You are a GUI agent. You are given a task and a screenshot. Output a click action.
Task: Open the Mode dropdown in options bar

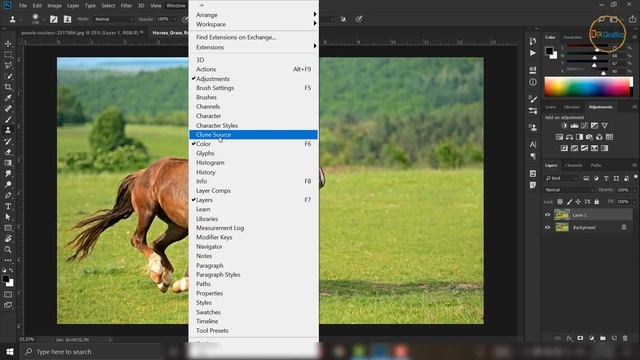pyautogui.click(x=113, y=19)
